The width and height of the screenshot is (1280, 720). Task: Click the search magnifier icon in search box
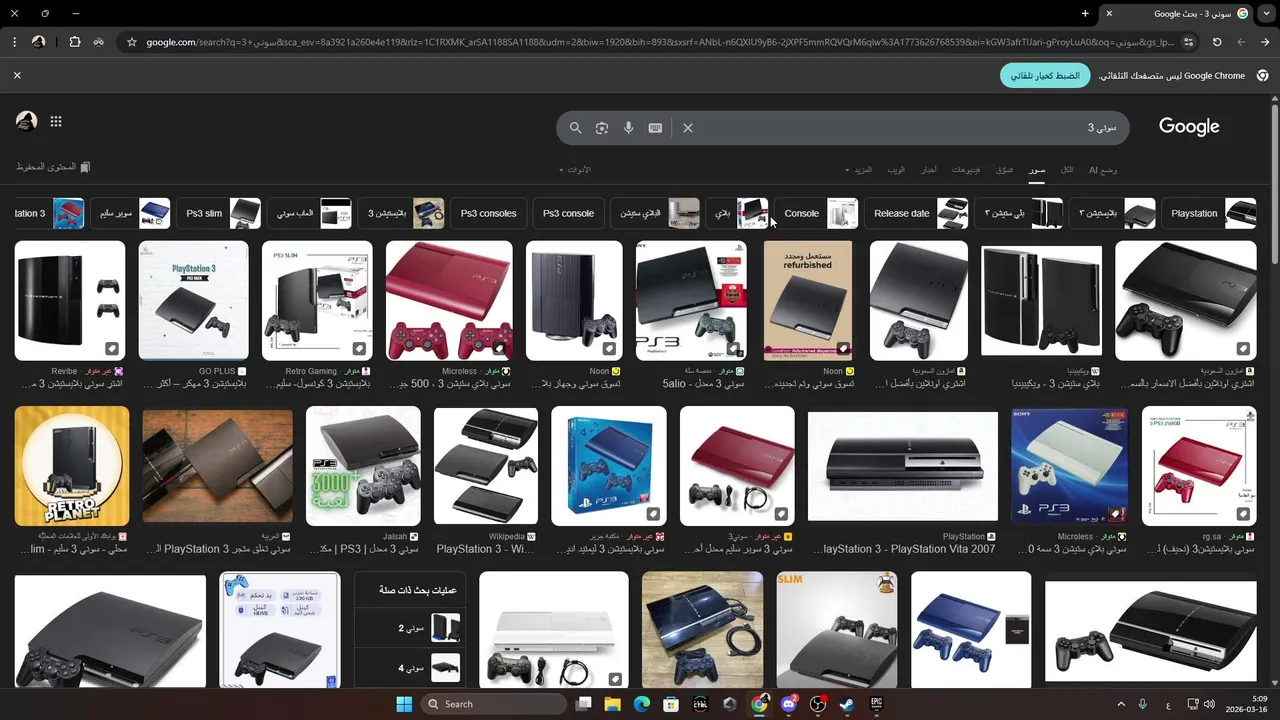(575, 128)
